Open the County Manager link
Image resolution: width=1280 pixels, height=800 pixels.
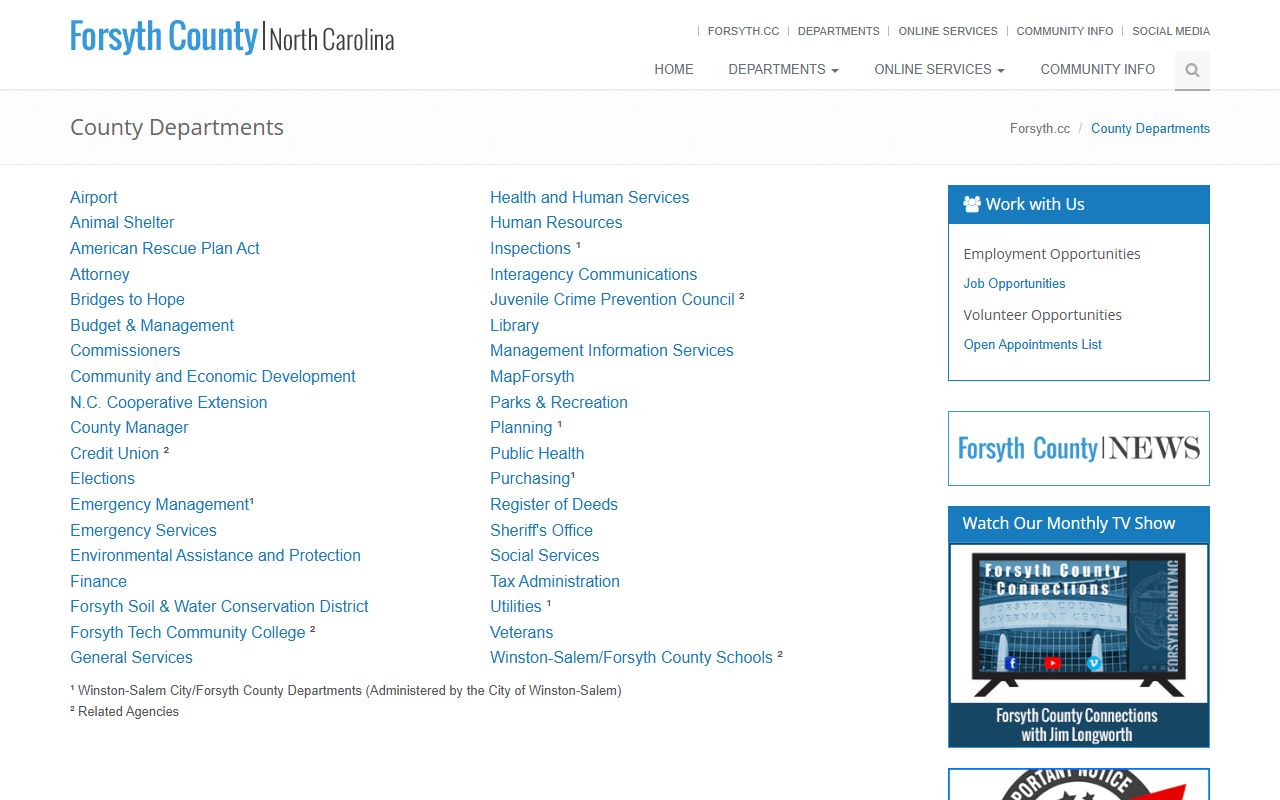click(x=129, y=427)
